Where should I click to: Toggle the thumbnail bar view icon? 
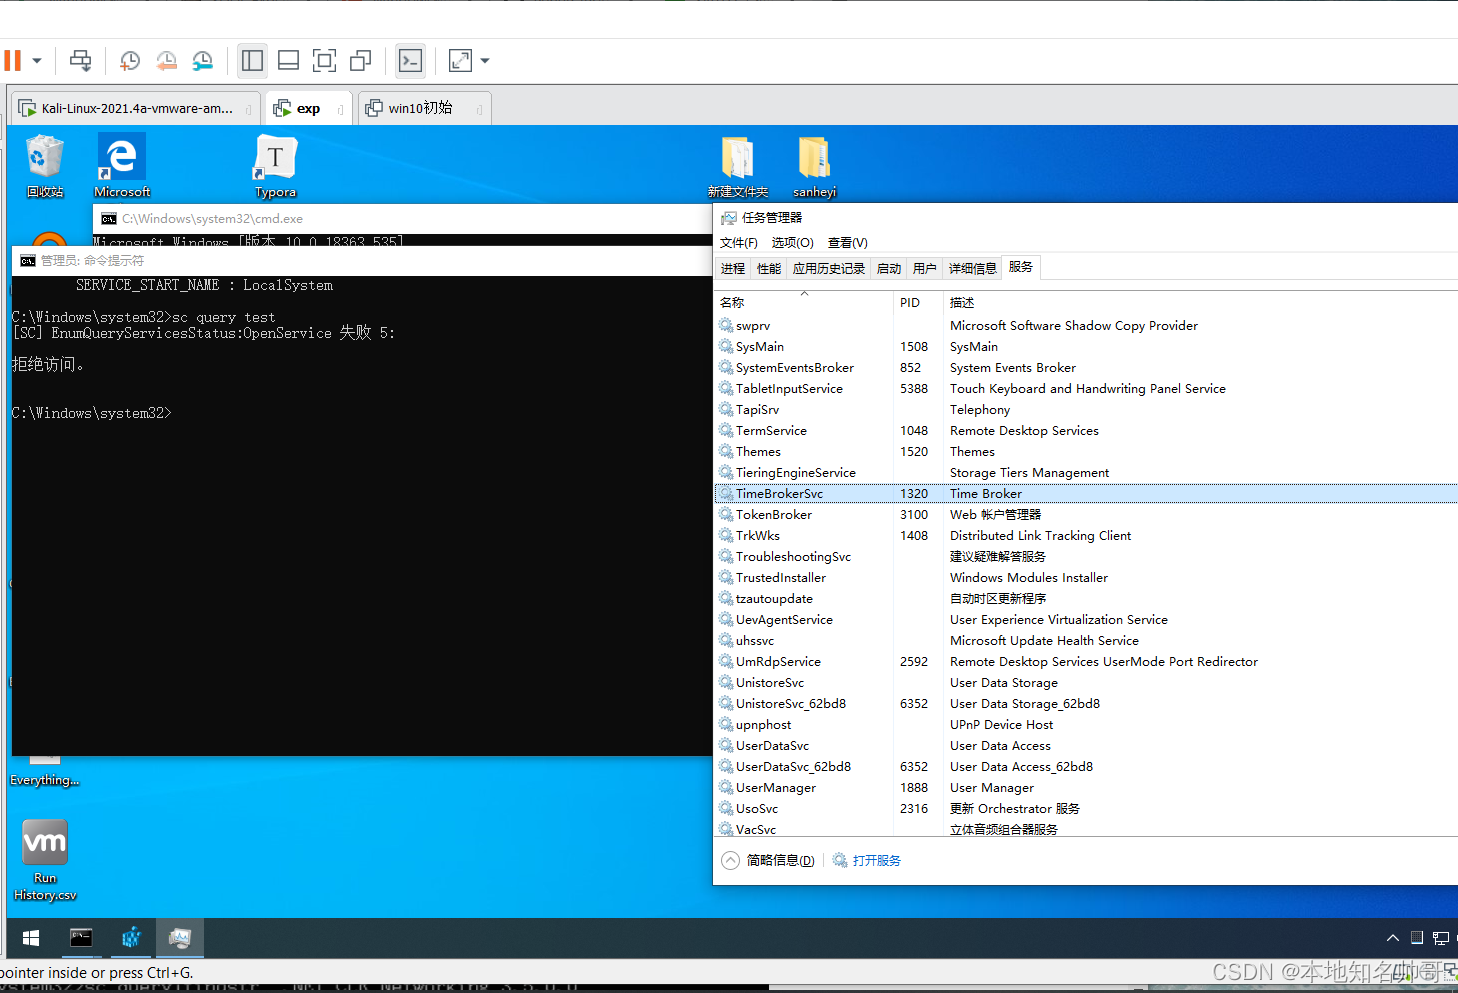click(288, 61)
